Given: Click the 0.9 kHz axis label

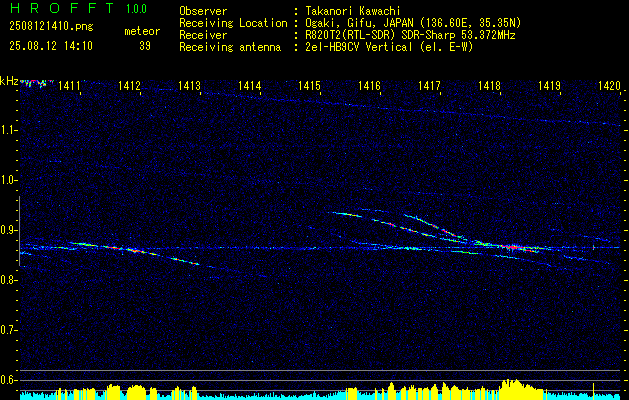Looking at the screenshot, I should (7, 230).
